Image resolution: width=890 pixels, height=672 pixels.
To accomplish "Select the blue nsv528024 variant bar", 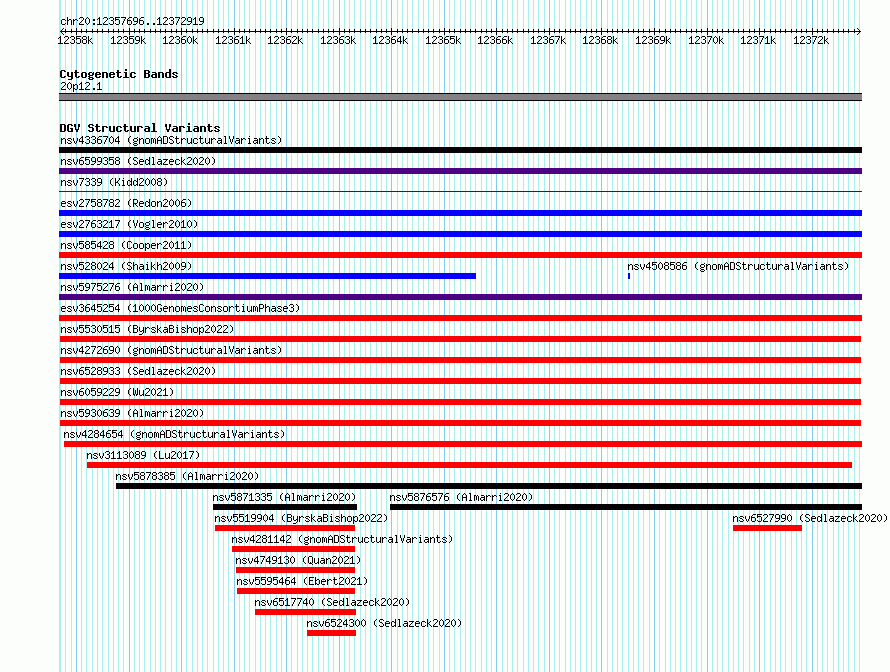I will [267, 276].
